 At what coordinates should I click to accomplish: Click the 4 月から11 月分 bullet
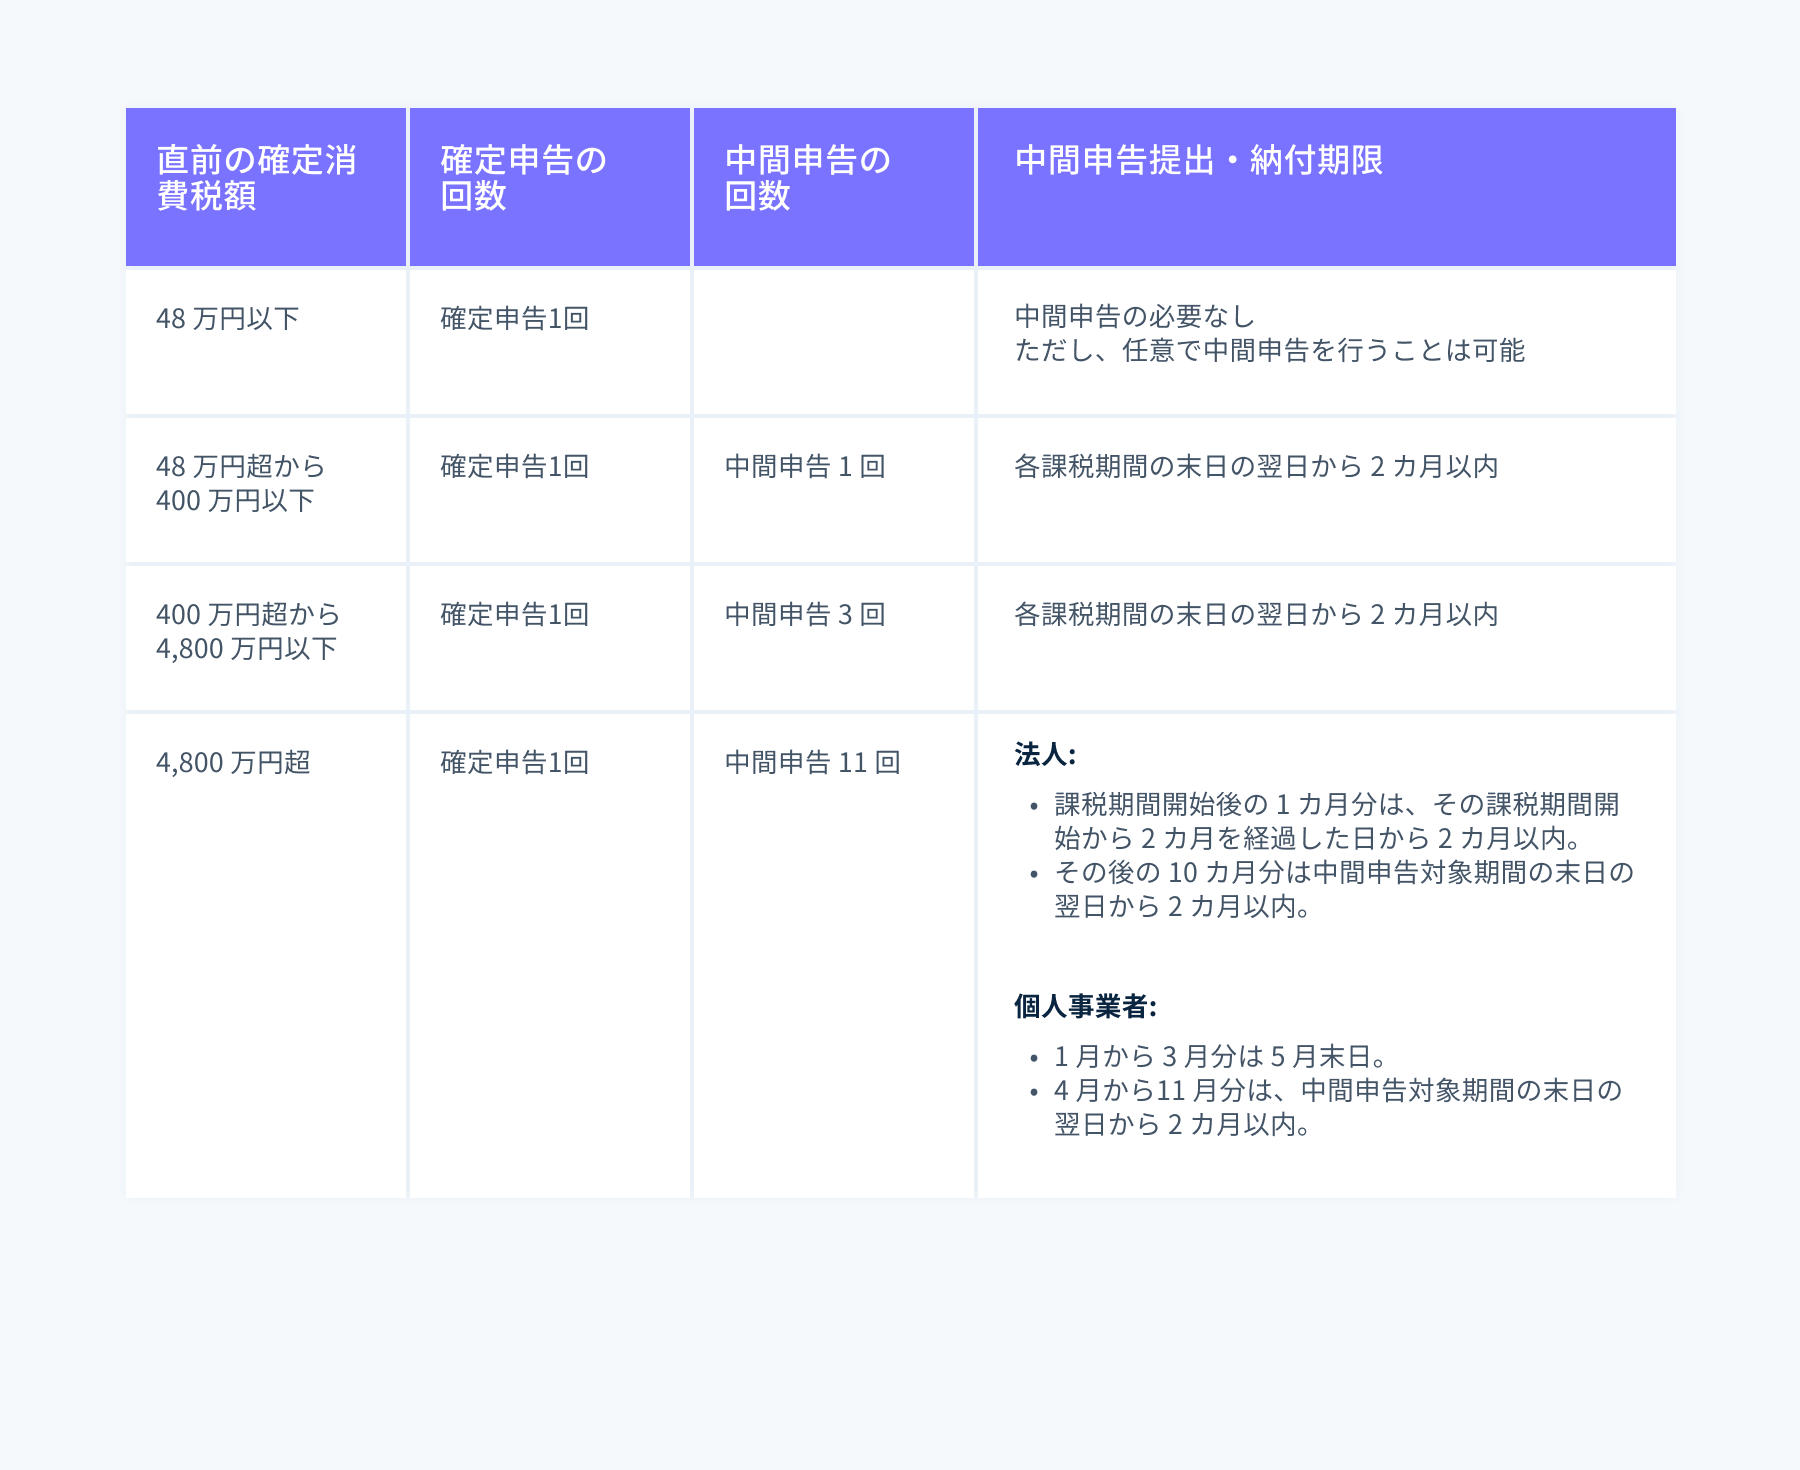[1337, 1108]
